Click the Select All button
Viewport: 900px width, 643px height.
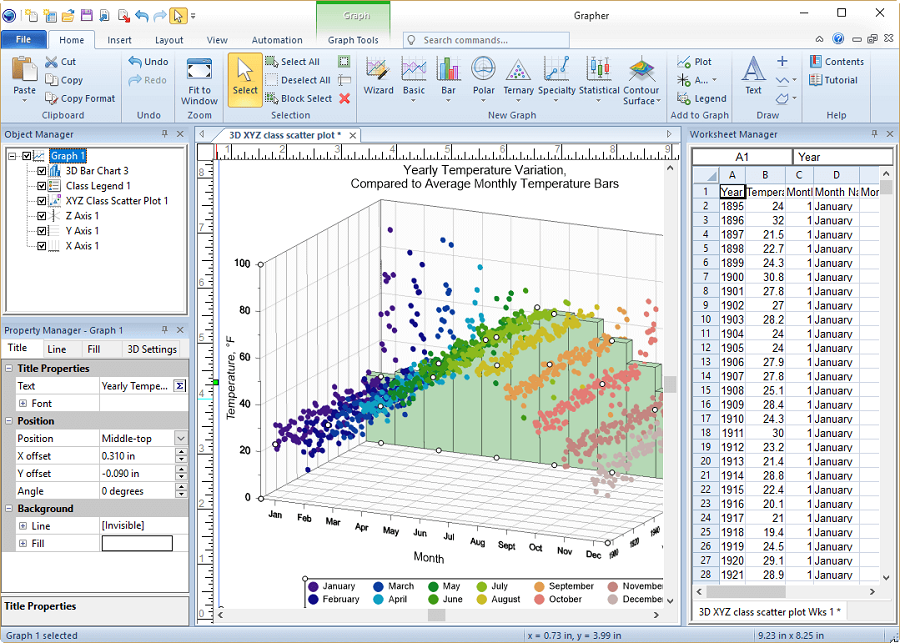coord(293,62)
